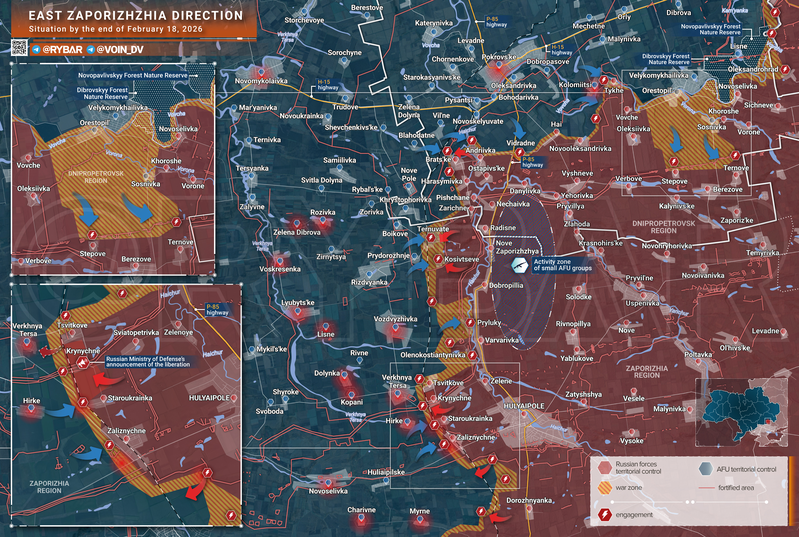This screenshot has height=537, width=799.
Task: Click the QR code in the header
Action: pyautogui.click(x=19, y=48)
